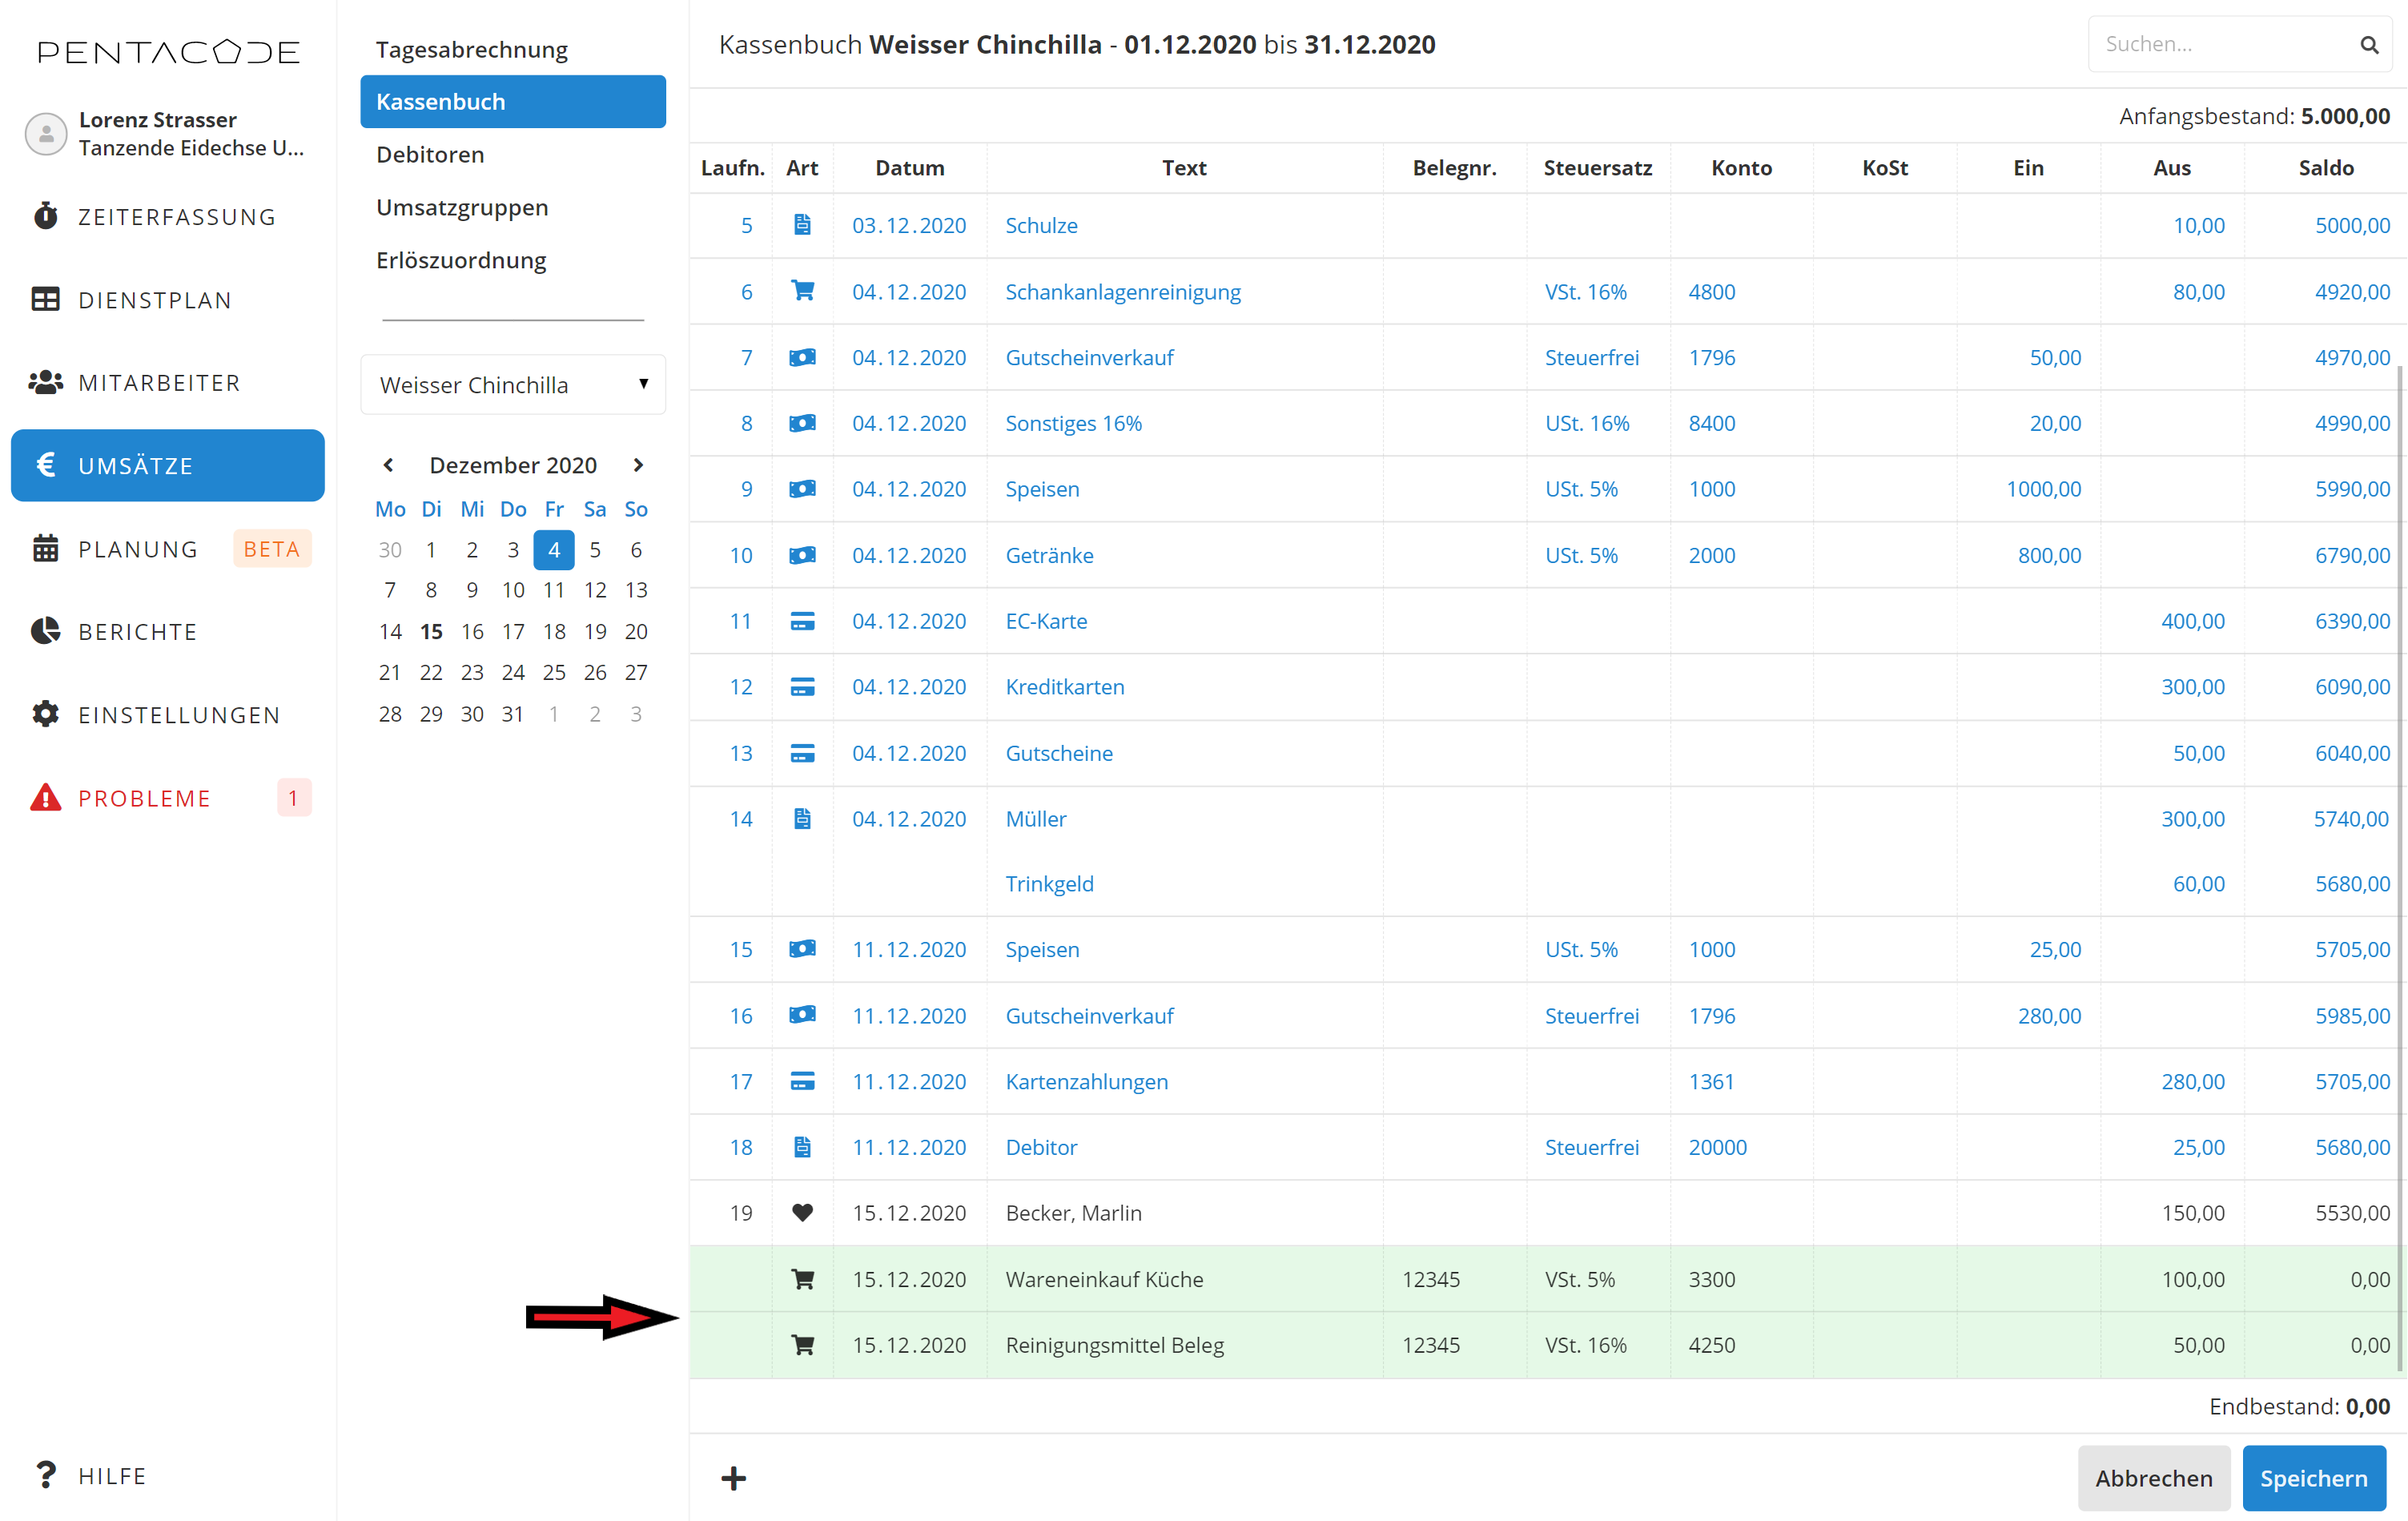Click the heart icon on Becker, Marlin row
The width and height of the screenshot is (2408, 1521).
[x=802, y=1212]
